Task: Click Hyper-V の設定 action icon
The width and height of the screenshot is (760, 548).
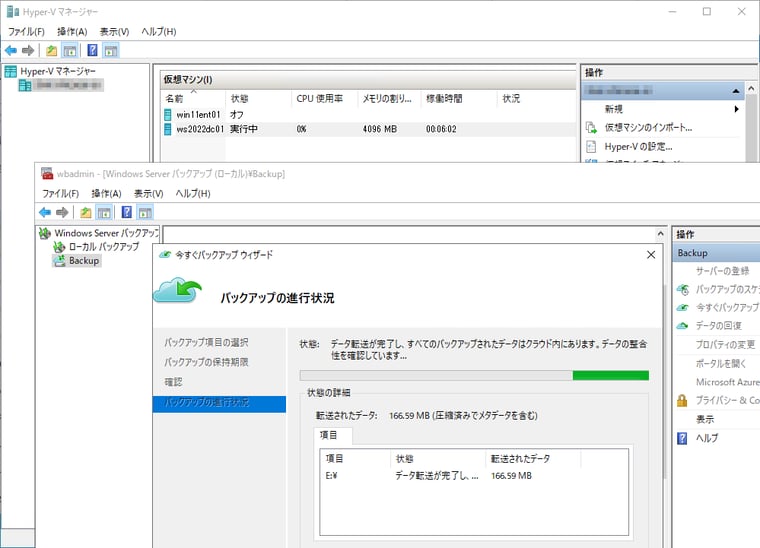Action: point(591,147)
